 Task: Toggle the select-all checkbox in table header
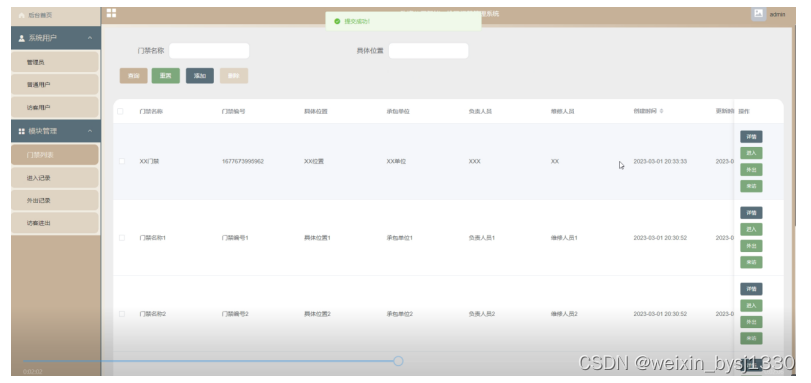[121, 111]
